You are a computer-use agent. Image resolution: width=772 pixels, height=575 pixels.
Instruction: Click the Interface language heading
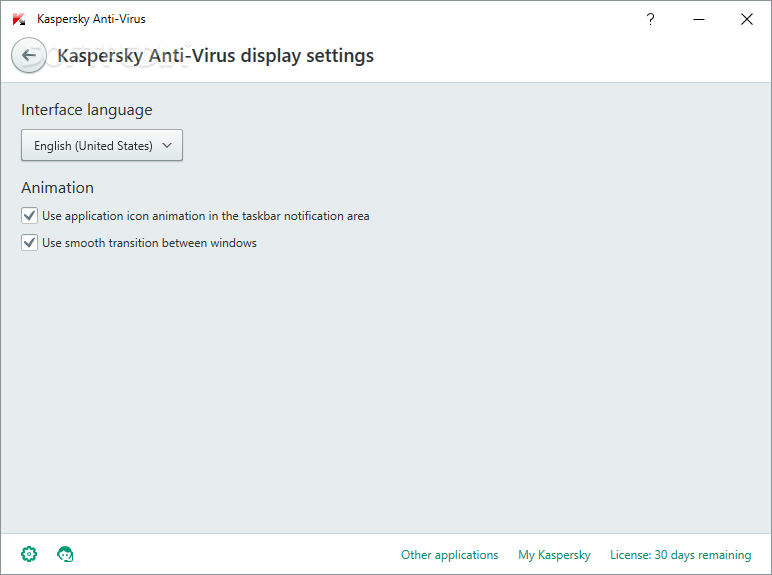87,110
